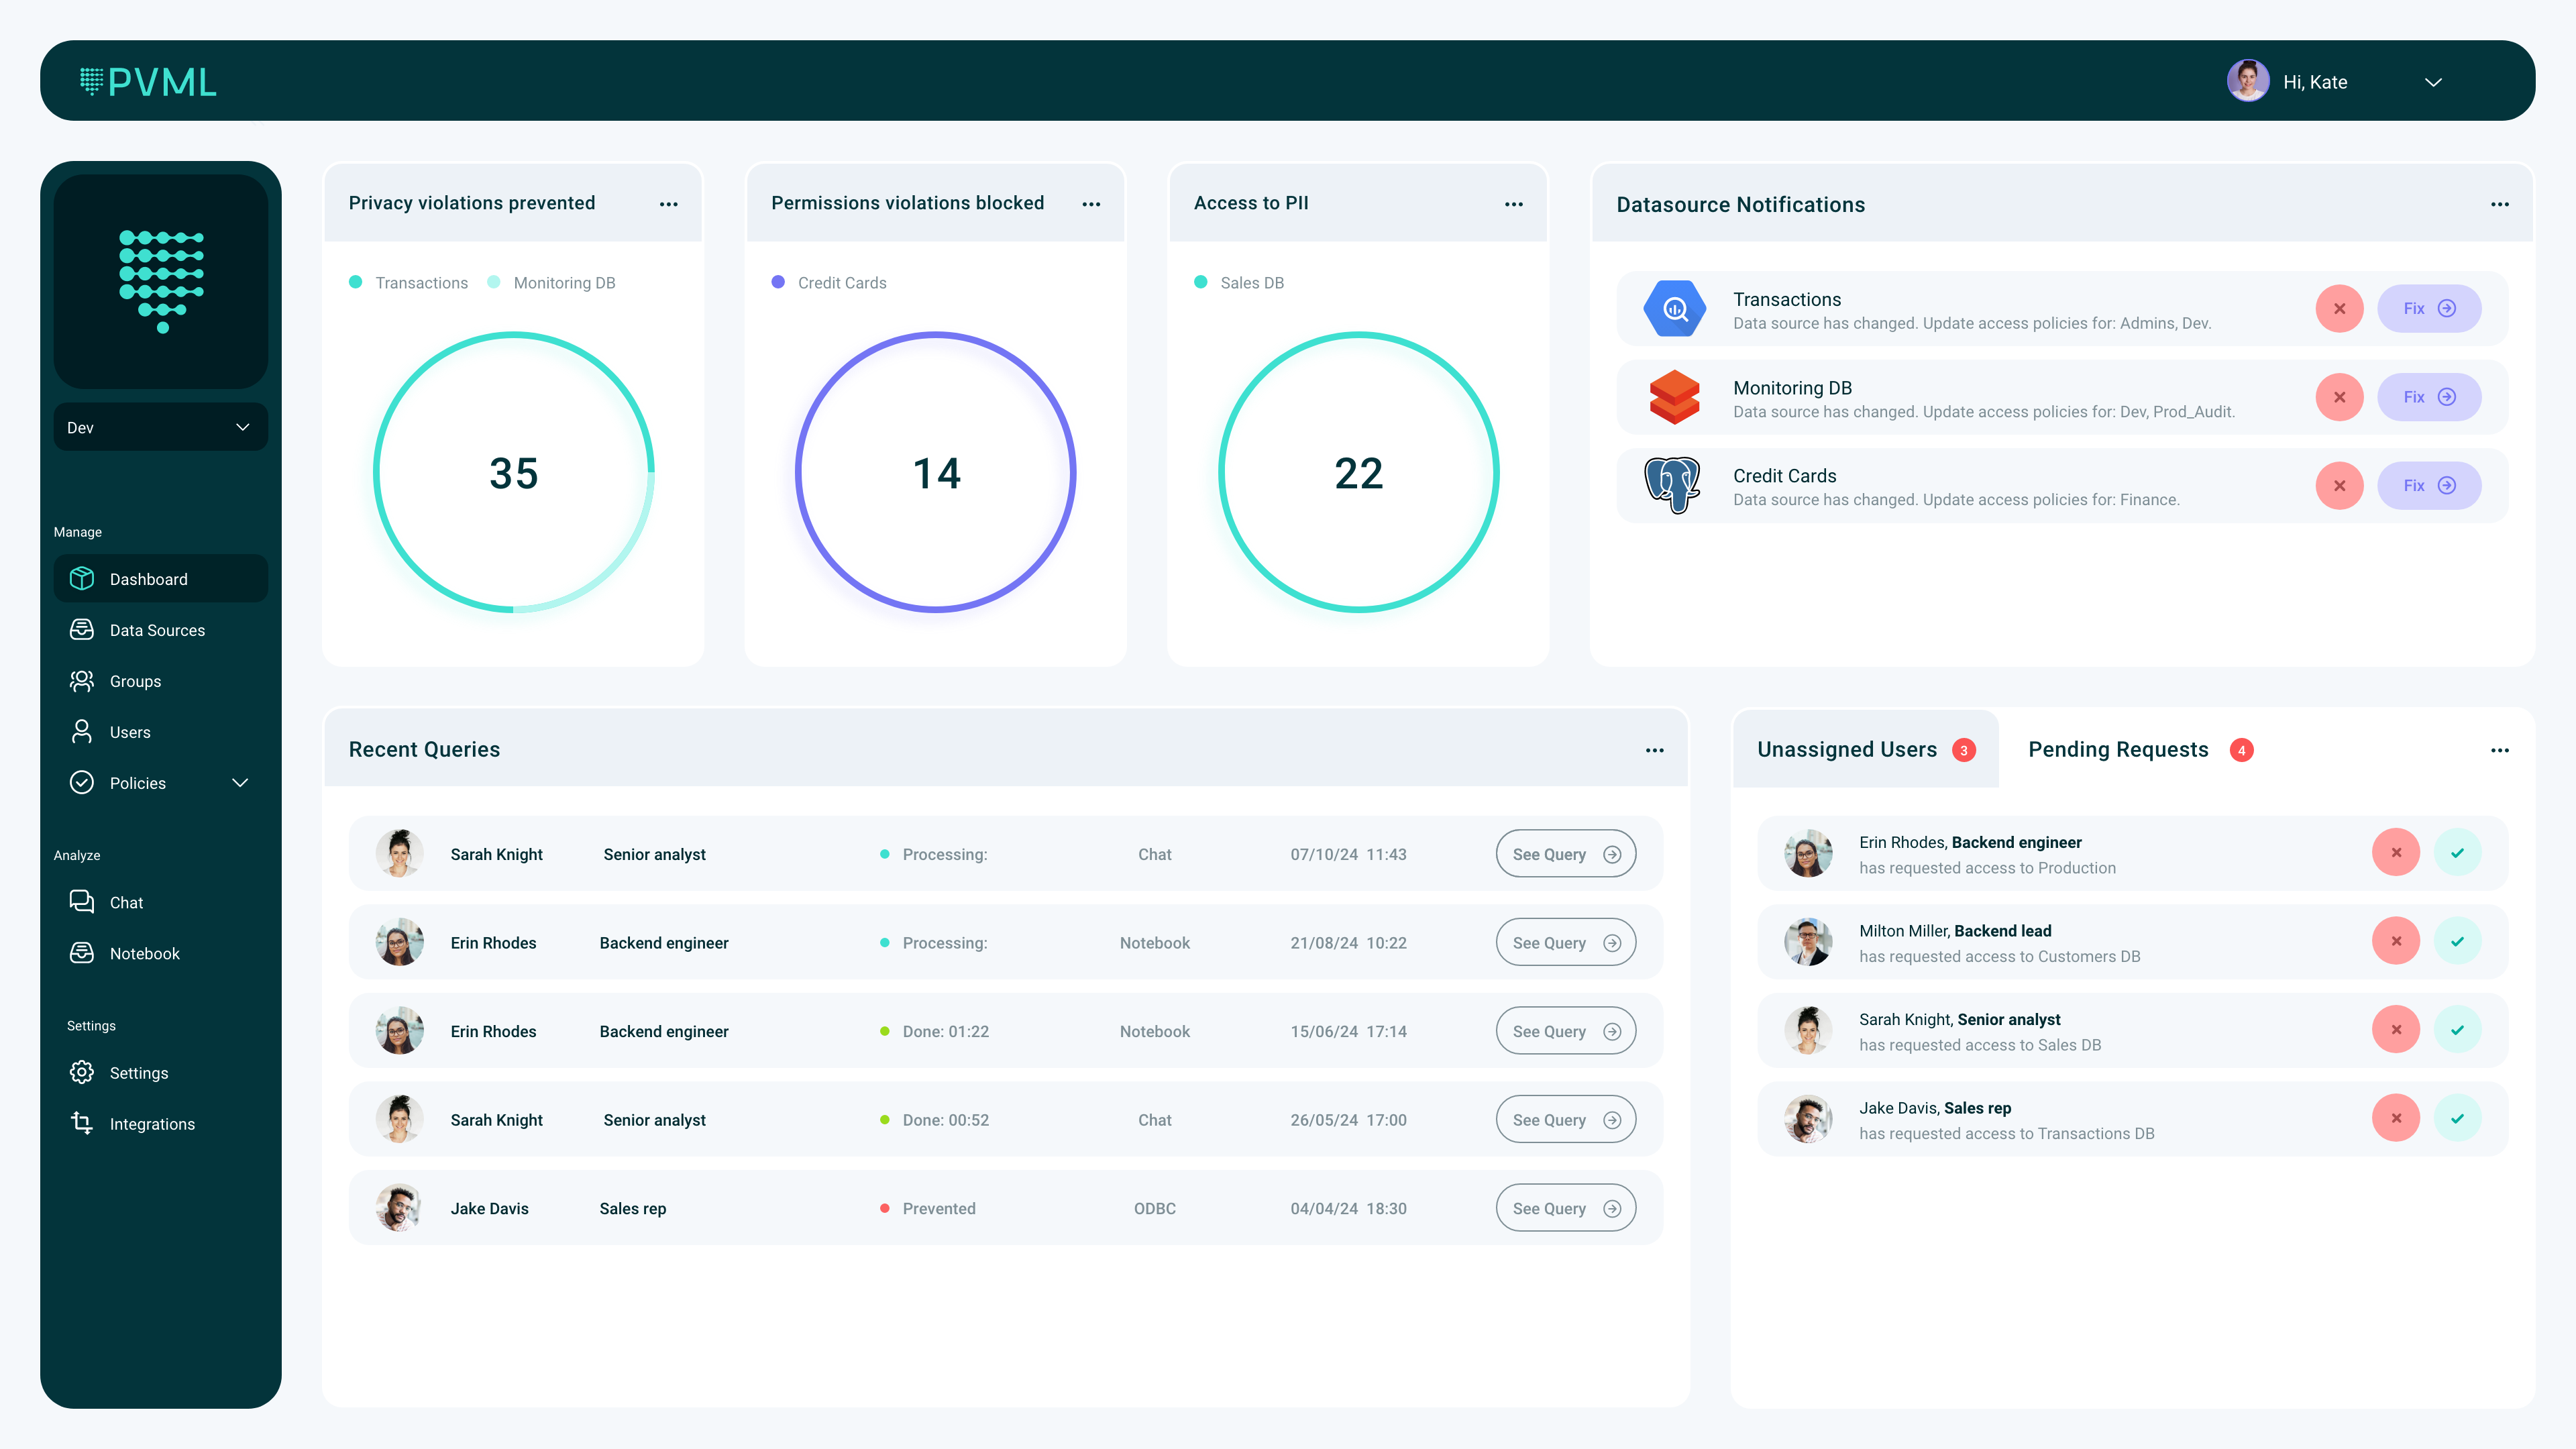Click the PVML logo in the header
This screenshot has height=1449, width=2576.
pyautogui.click(x=148, y=81)
